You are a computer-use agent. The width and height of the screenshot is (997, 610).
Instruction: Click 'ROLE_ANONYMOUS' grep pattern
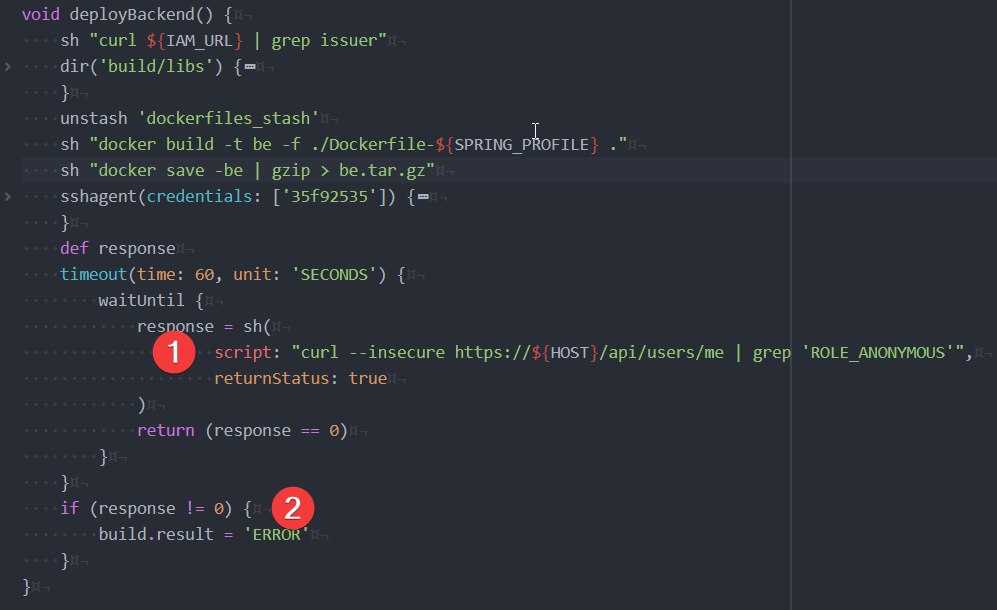coord(878,352)
